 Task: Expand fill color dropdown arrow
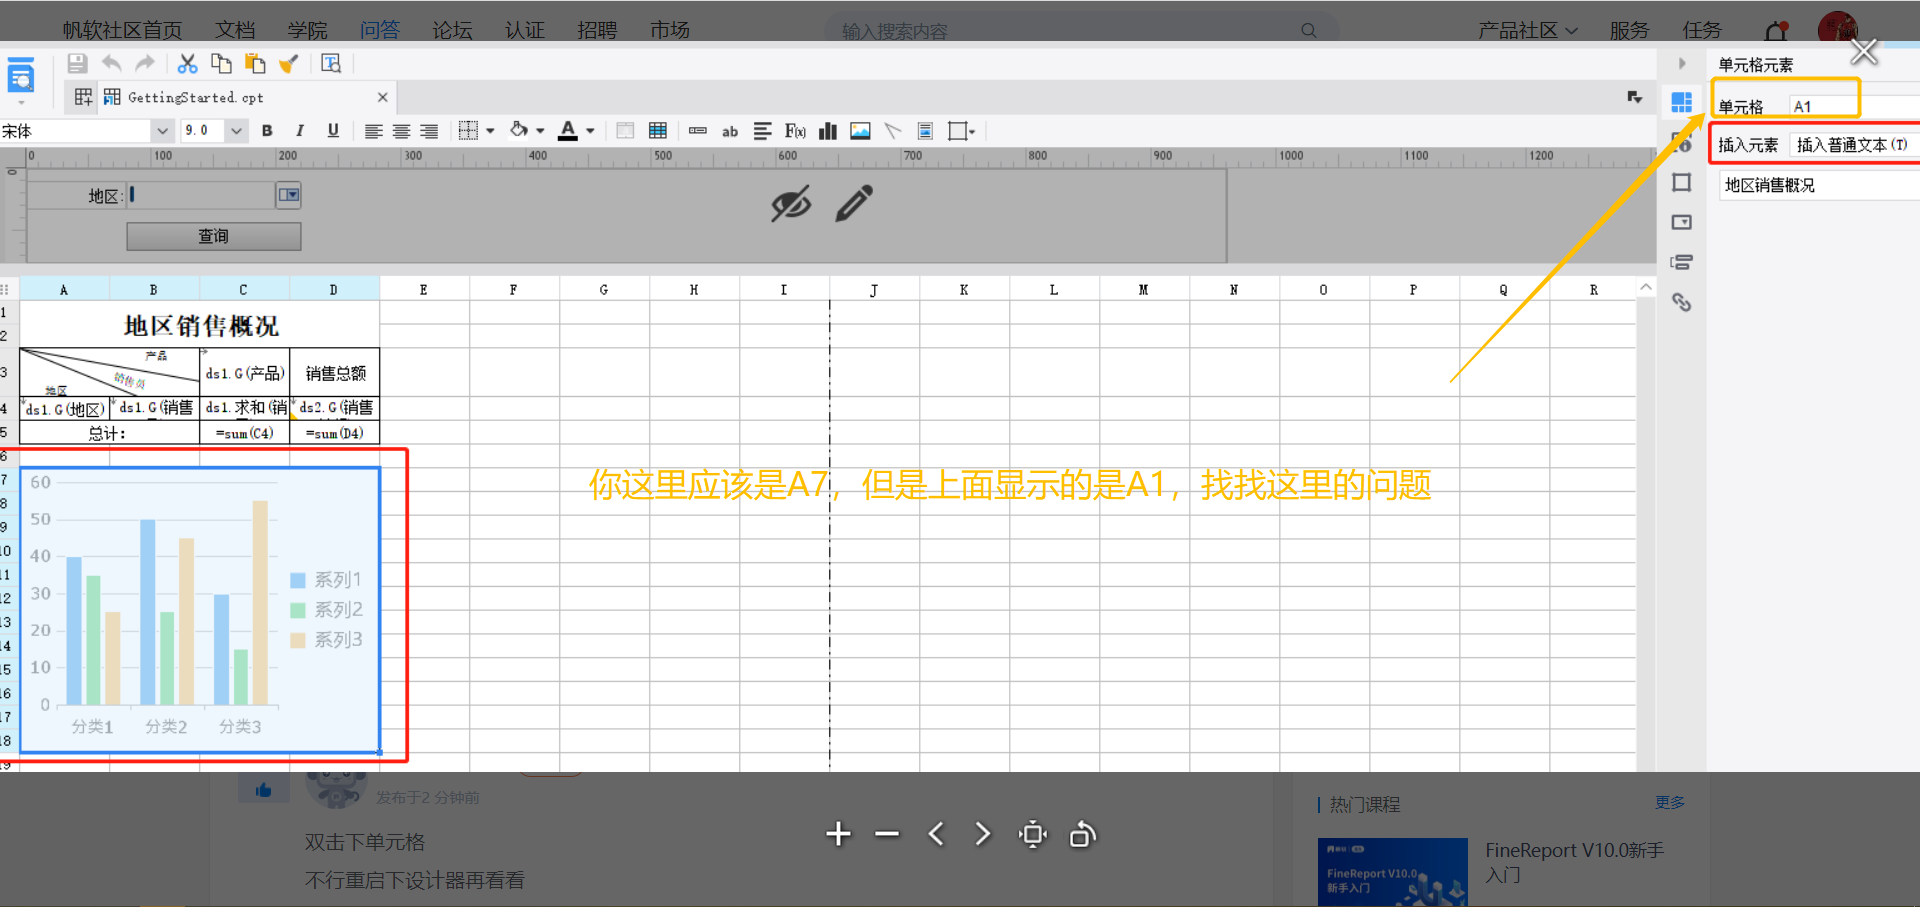tap(540, 131)
